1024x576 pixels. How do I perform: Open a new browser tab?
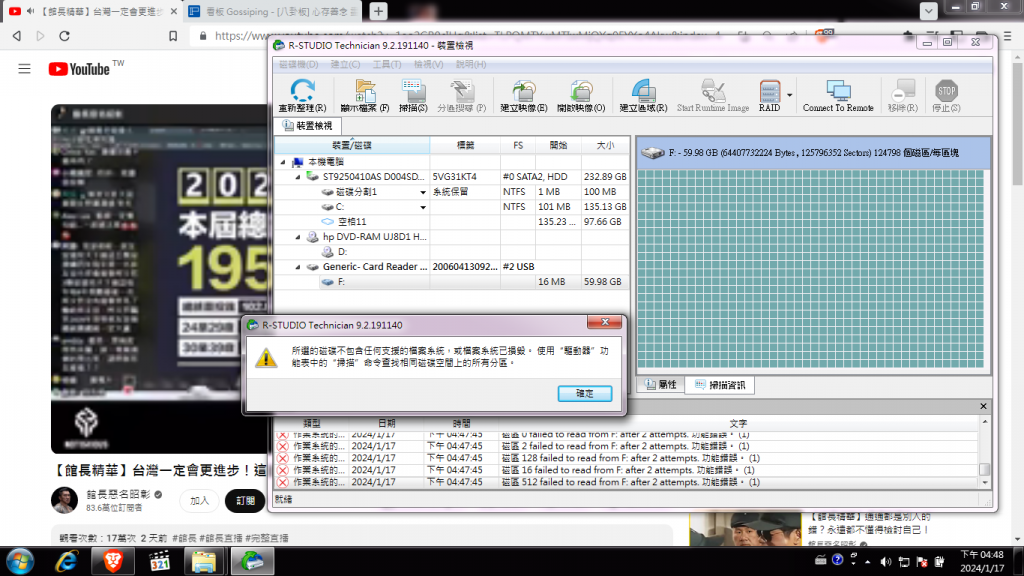[x=379, y=11]
